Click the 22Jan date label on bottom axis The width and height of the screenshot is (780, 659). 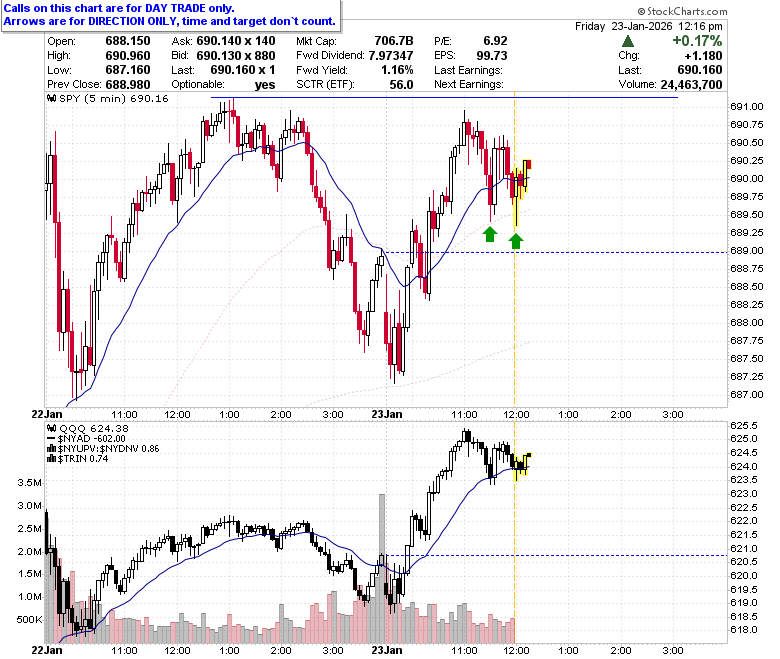click(x=47, y=650)
